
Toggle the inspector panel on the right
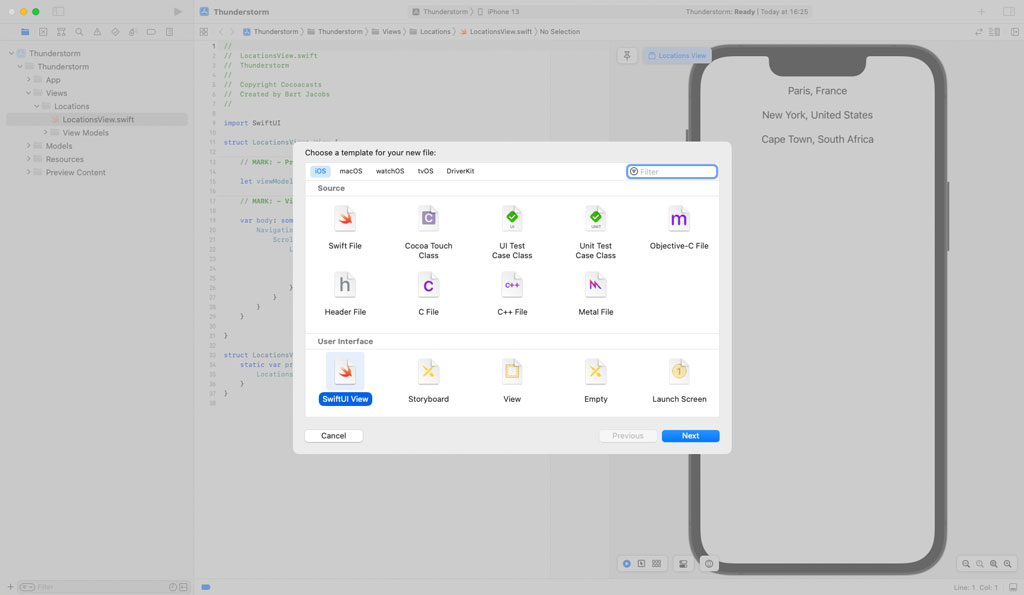click(x=1008, y=12)
